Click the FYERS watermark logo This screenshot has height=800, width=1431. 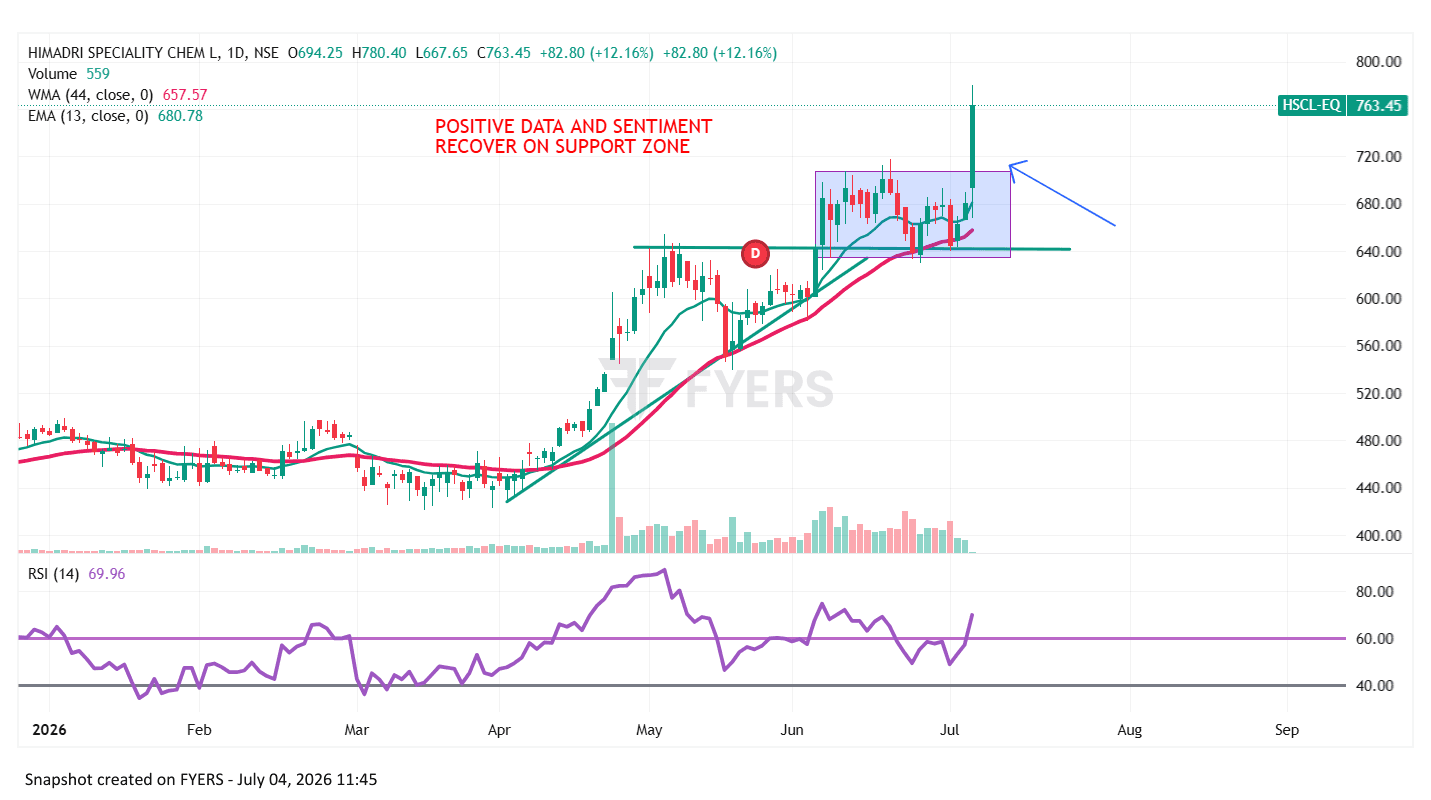[x=722, y=388]
